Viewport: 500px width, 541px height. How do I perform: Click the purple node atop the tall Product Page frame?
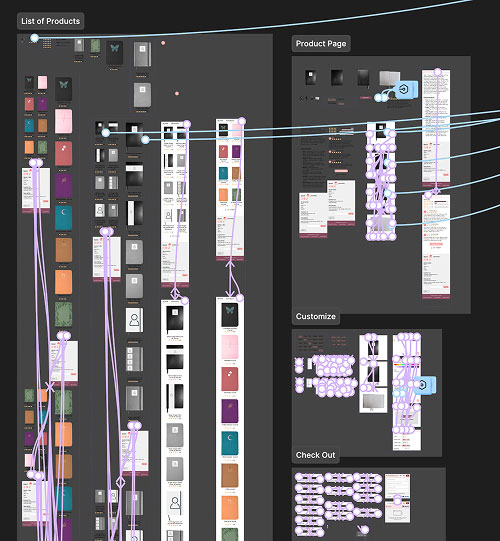click(438, 72)
